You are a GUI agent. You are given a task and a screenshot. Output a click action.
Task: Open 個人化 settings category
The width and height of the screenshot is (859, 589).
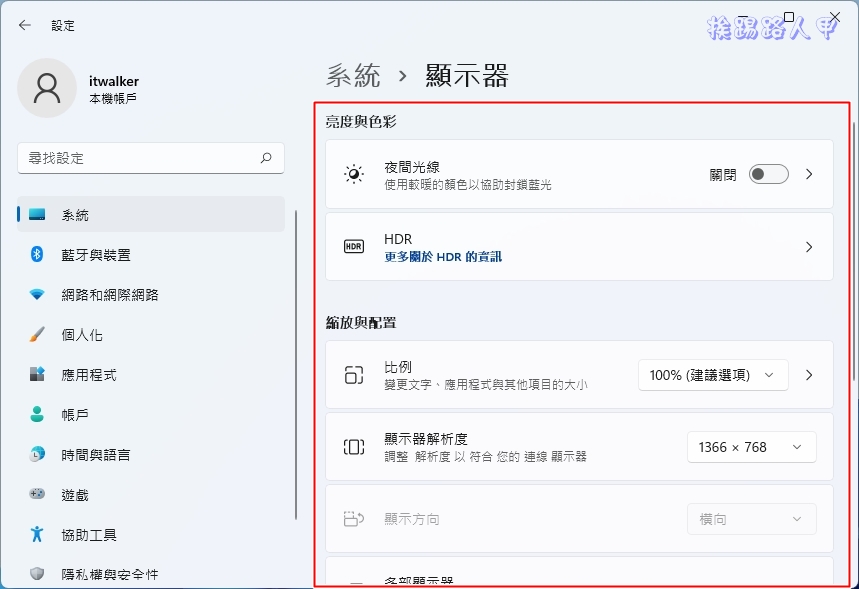[151, 334]
